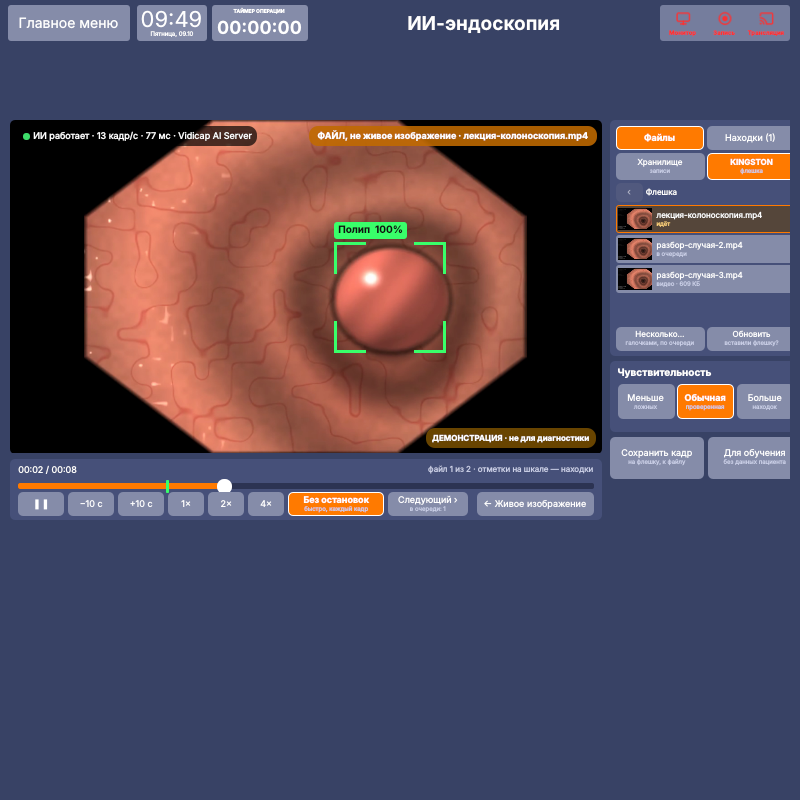Set playback speed to 4×
The image size is (800, 800).
pos(266,504)
